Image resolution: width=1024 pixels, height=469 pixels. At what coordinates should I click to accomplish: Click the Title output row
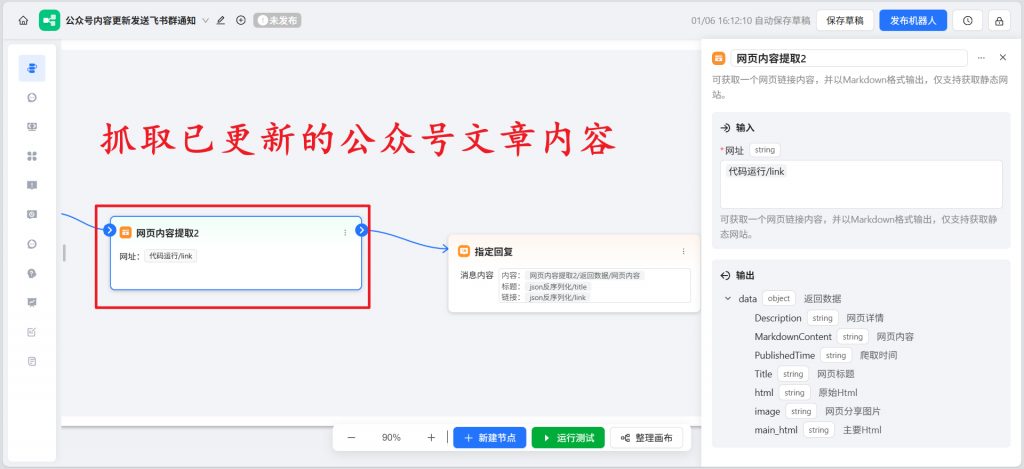(x=804, y=374)
